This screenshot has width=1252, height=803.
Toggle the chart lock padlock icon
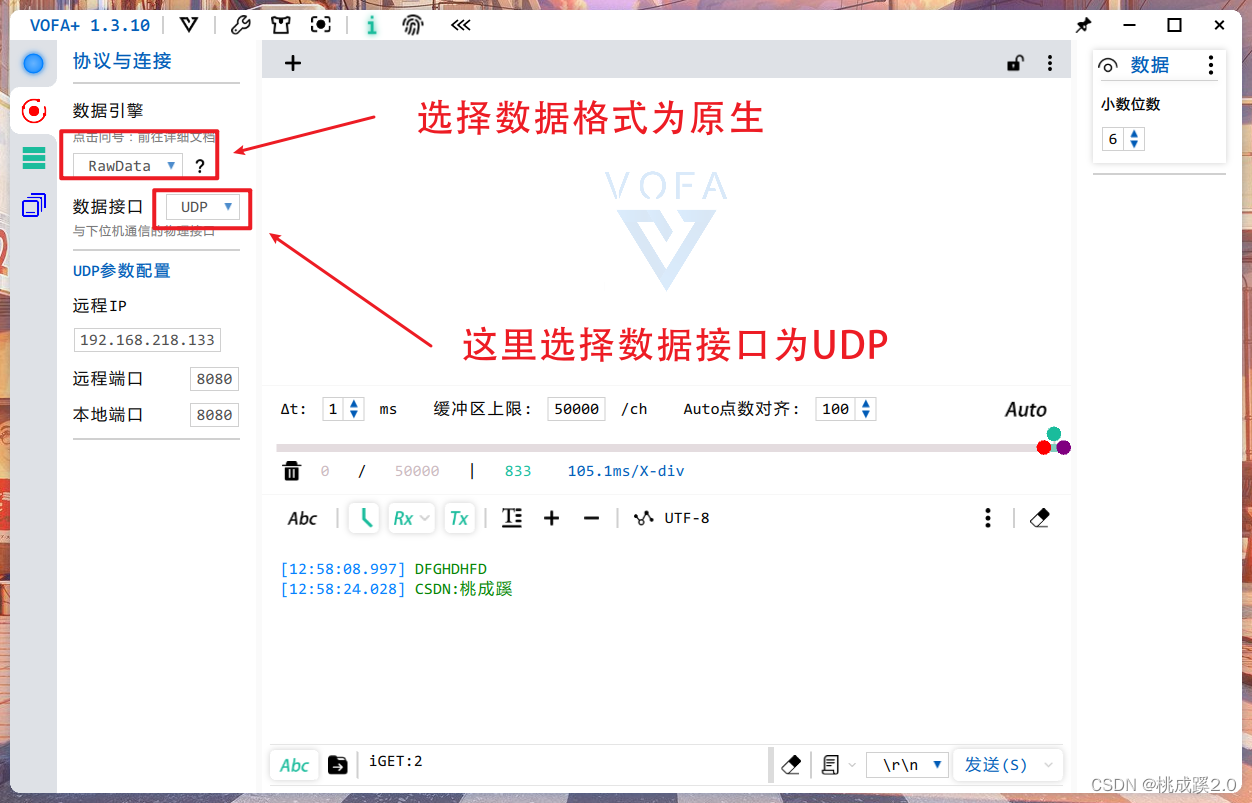click(1015, 62)
